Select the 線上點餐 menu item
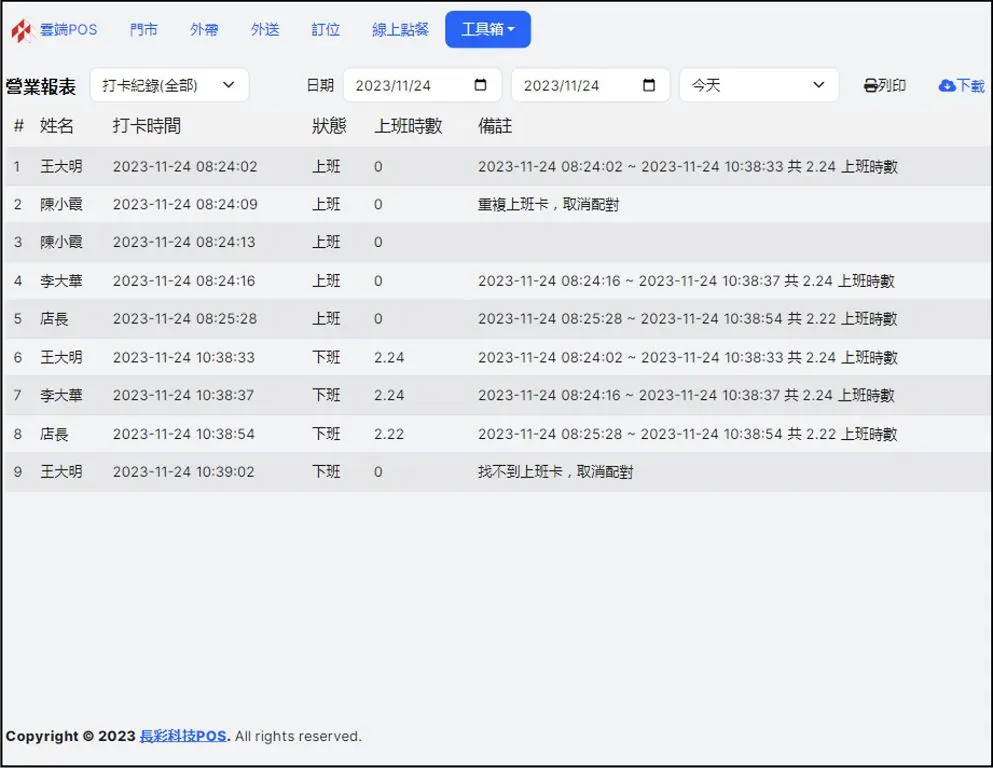 point(399,29)
